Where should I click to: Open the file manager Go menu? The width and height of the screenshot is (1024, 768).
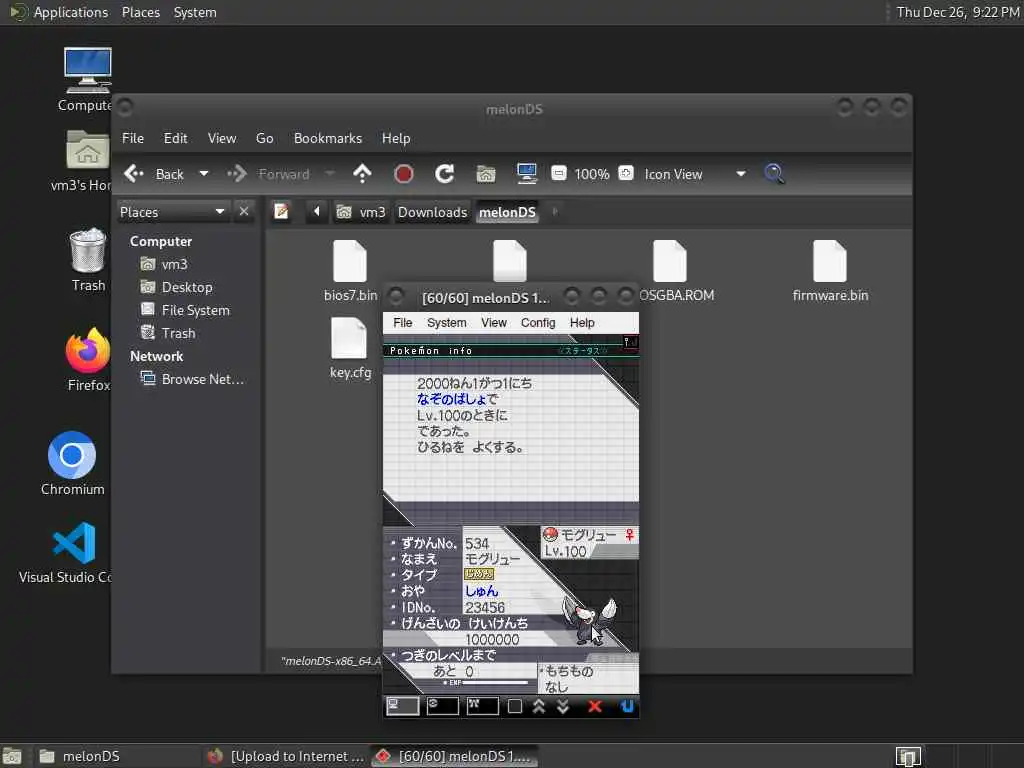click(x=264, y=138)
